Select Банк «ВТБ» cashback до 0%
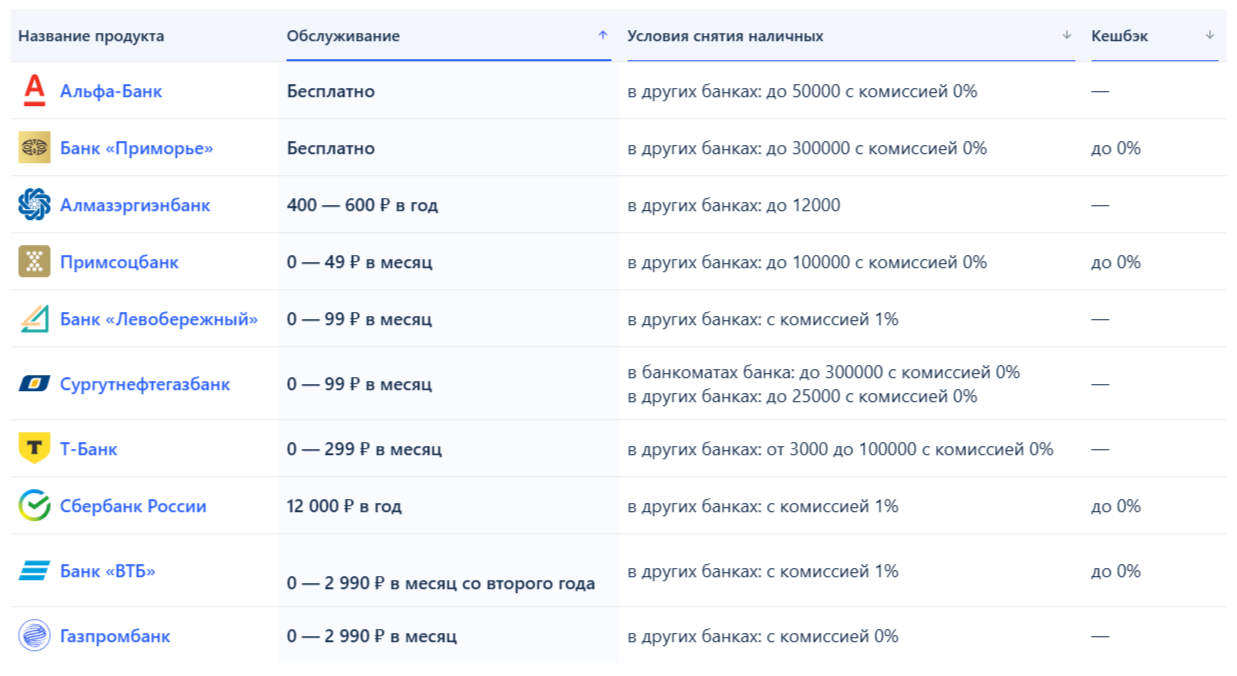The image size is (1237, 676). (1116, 571)
